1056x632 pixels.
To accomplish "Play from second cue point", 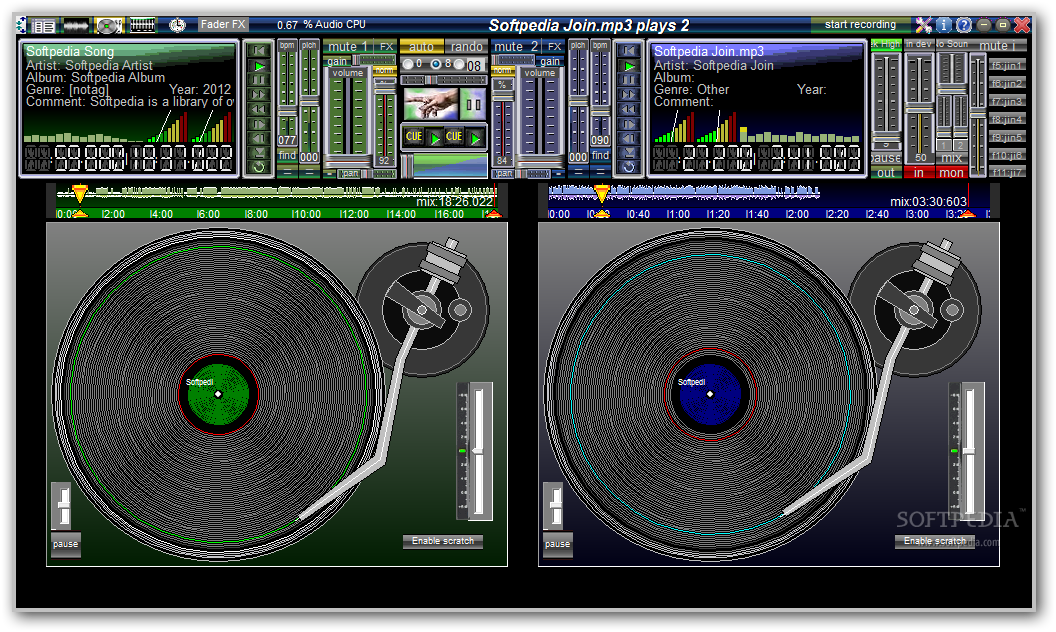I will pyautogui.click(x=475, y=138).
